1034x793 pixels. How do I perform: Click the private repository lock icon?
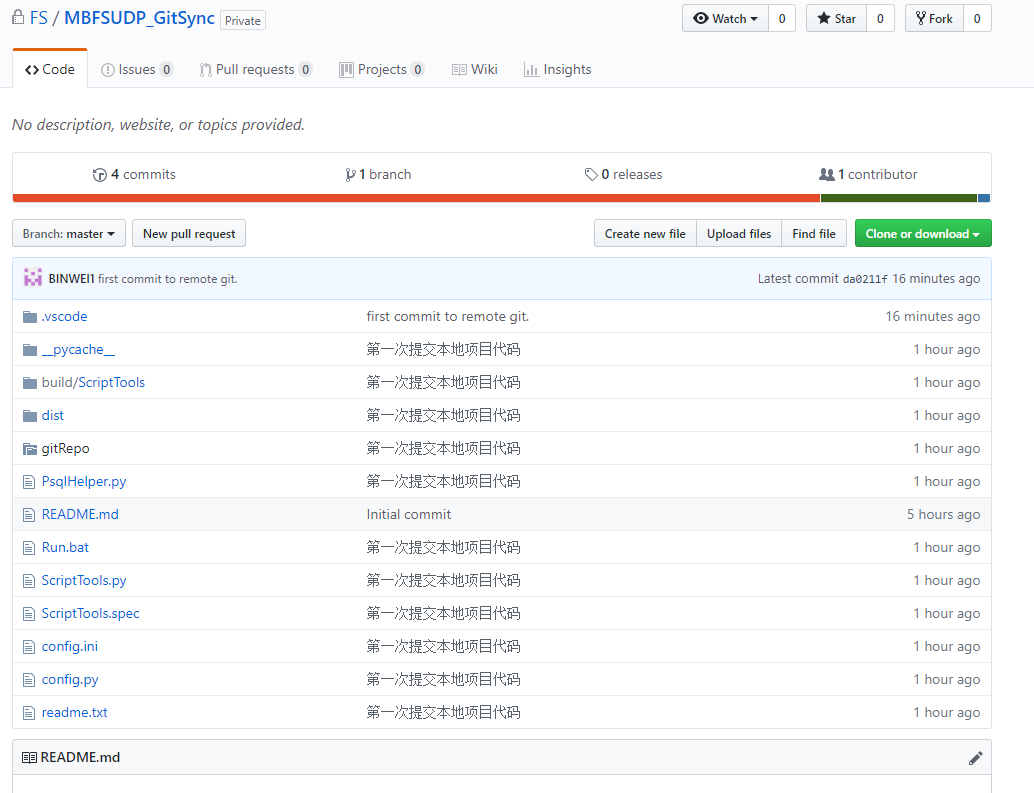pos(18,16)
